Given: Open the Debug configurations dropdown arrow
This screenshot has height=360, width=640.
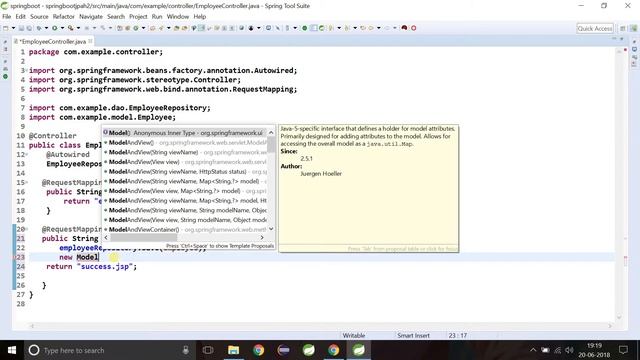Looking at the screenshot, I should pos(46,28).
